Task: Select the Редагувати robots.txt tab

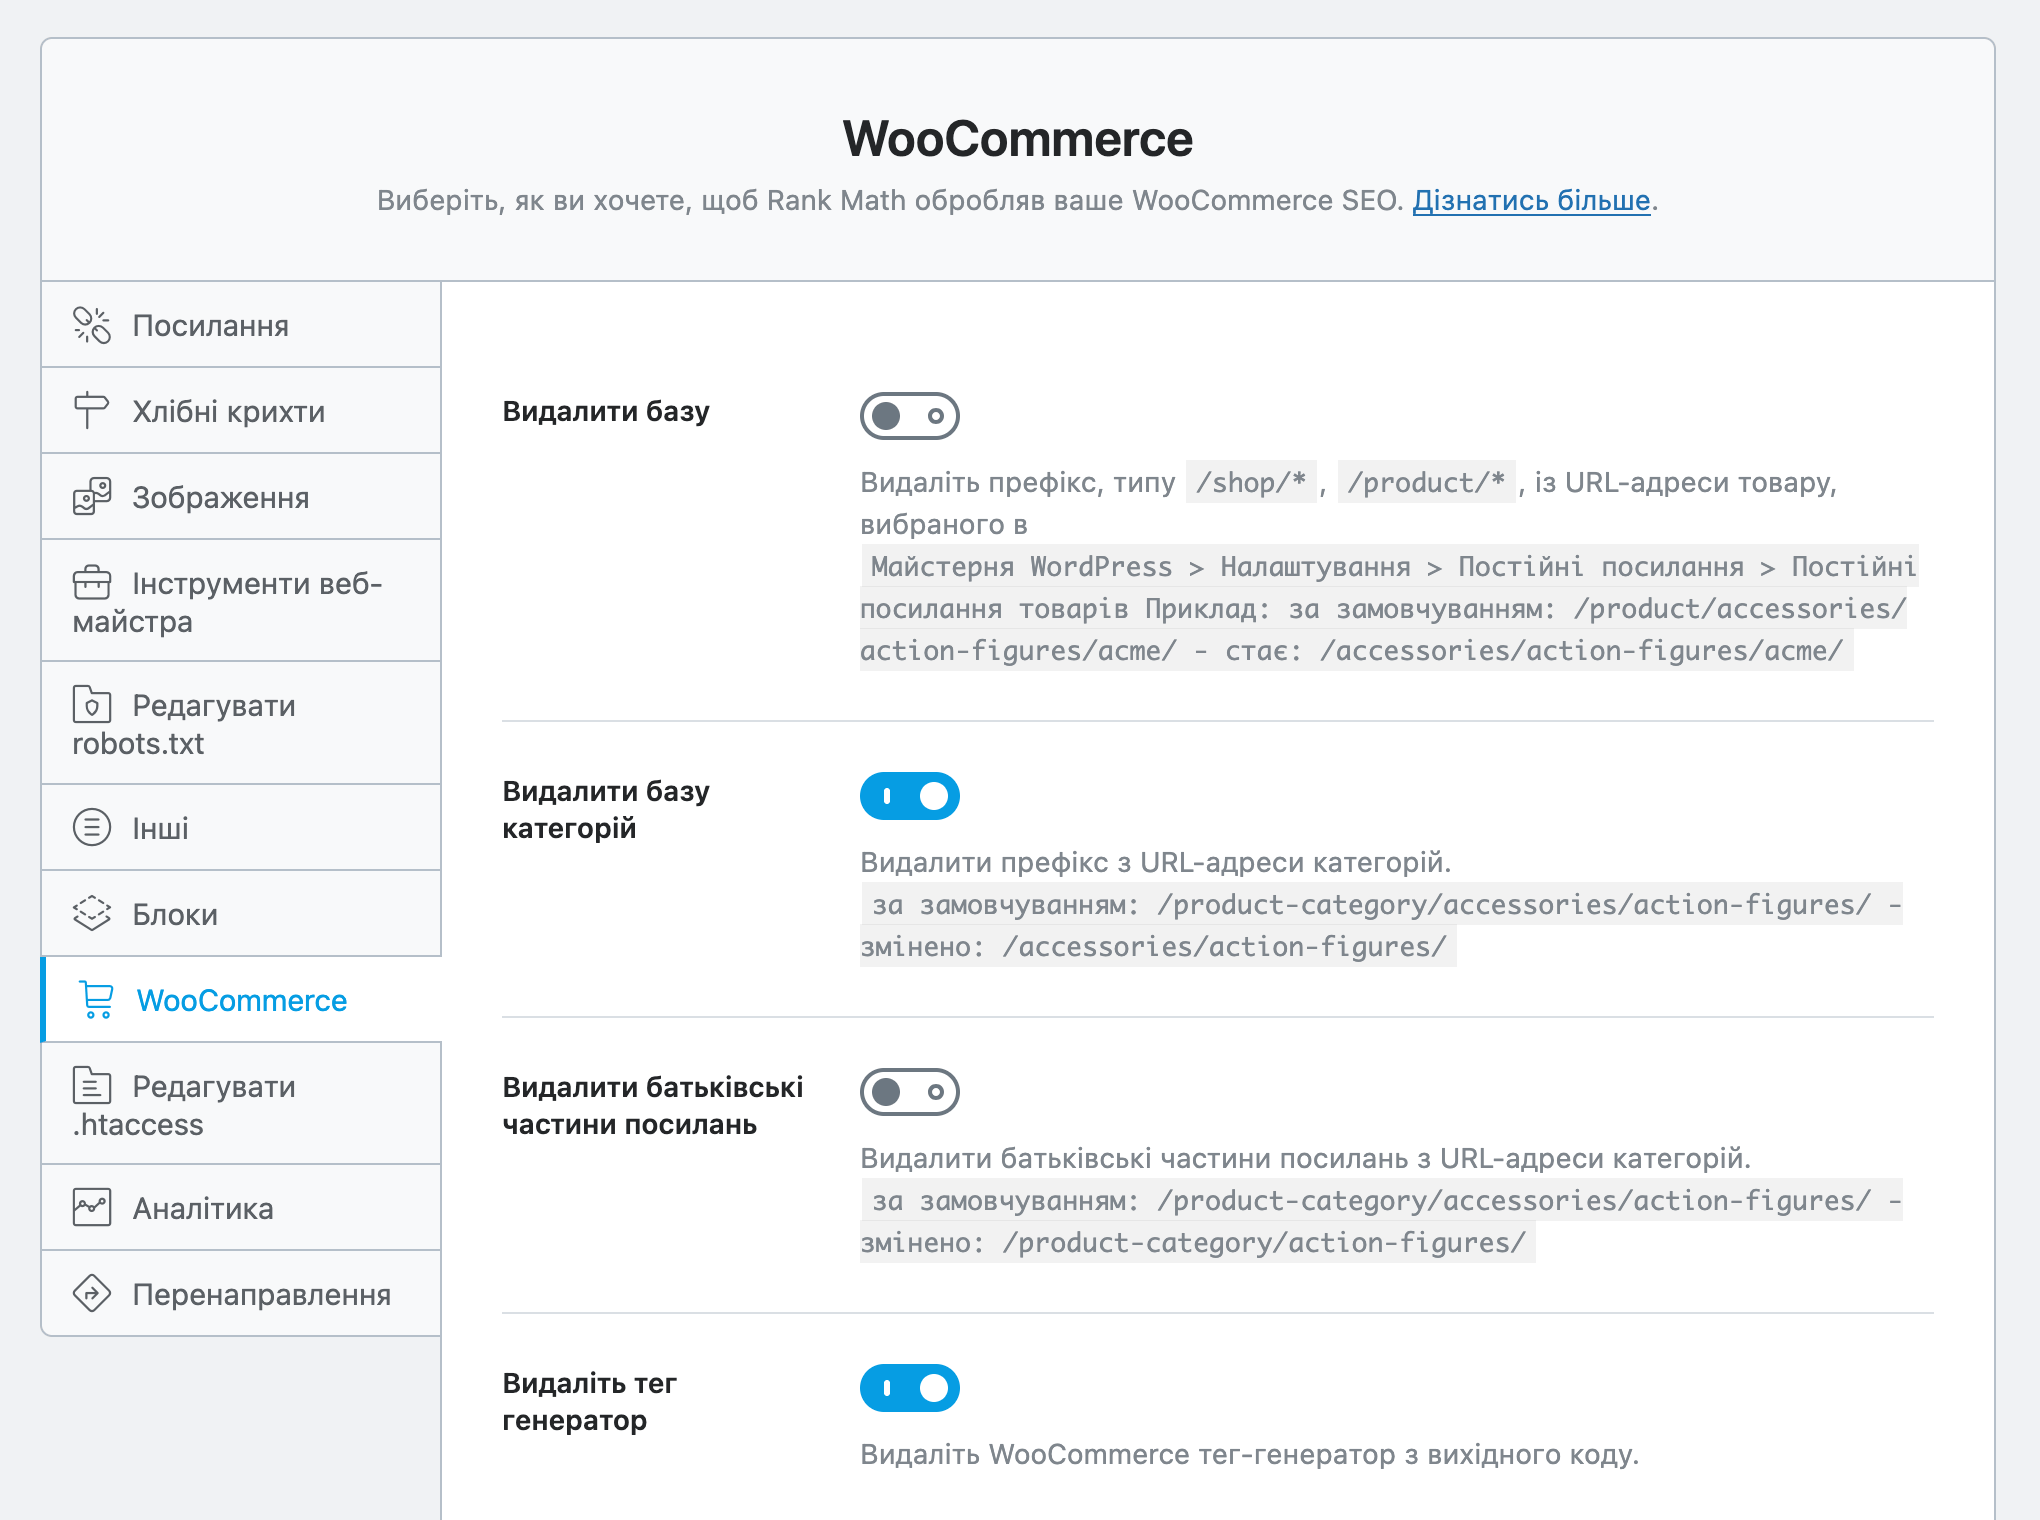Action: tap(241, 723)
